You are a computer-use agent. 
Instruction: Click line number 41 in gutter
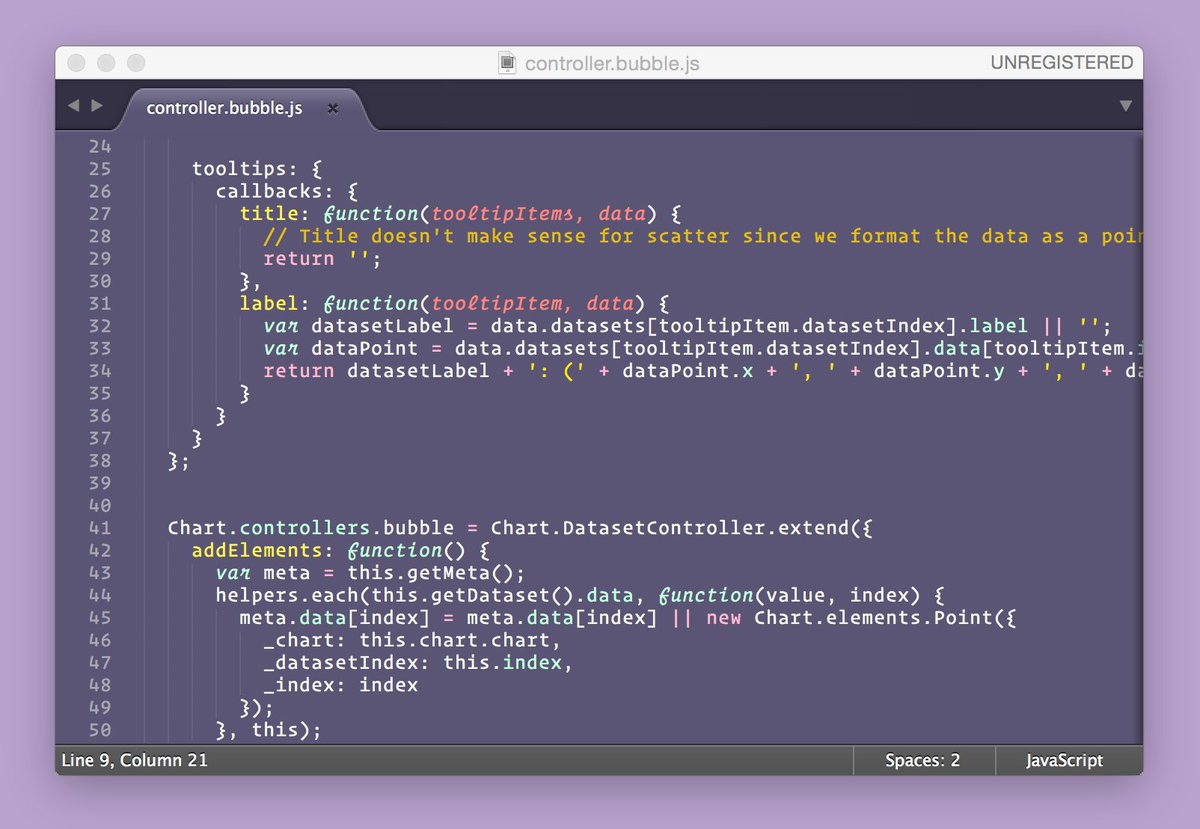(100, 528)
